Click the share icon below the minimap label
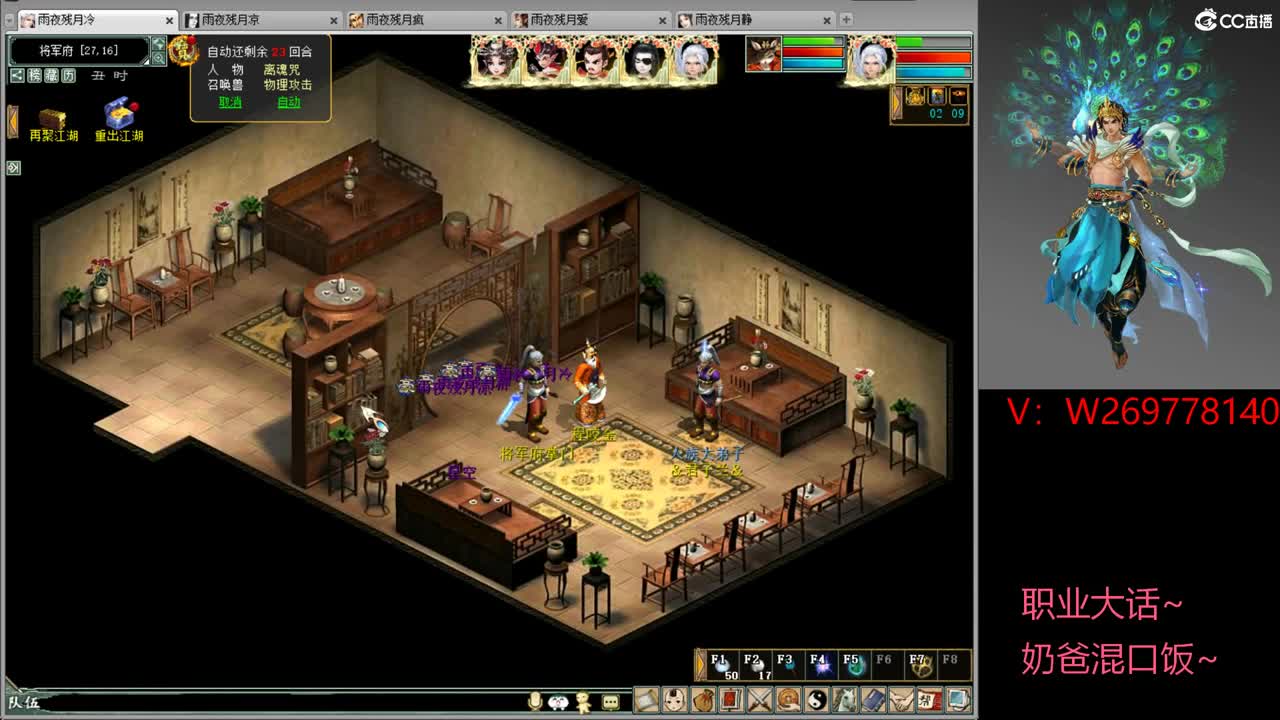The image size is (1280, 720). click(x=17, y=76)
